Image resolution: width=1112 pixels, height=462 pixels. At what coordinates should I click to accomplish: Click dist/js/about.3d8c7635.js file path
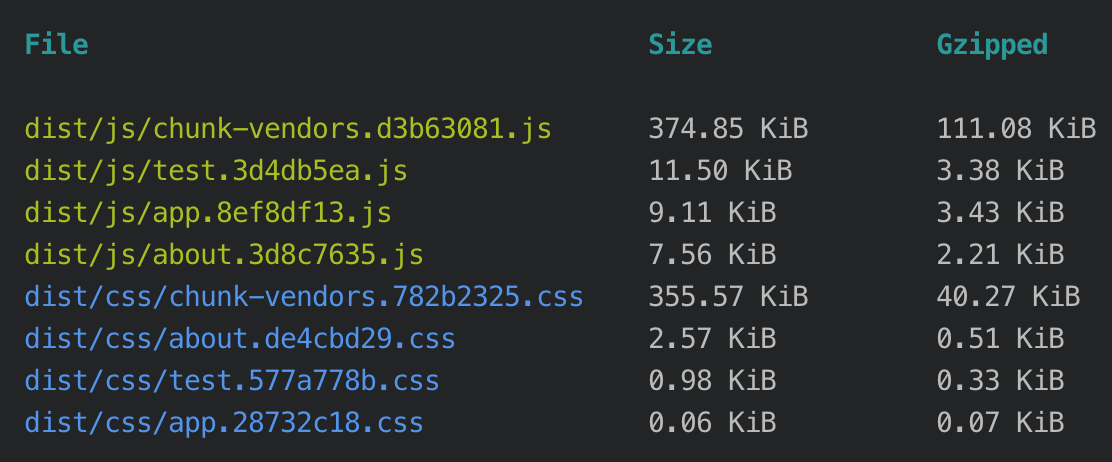[224, 255]
